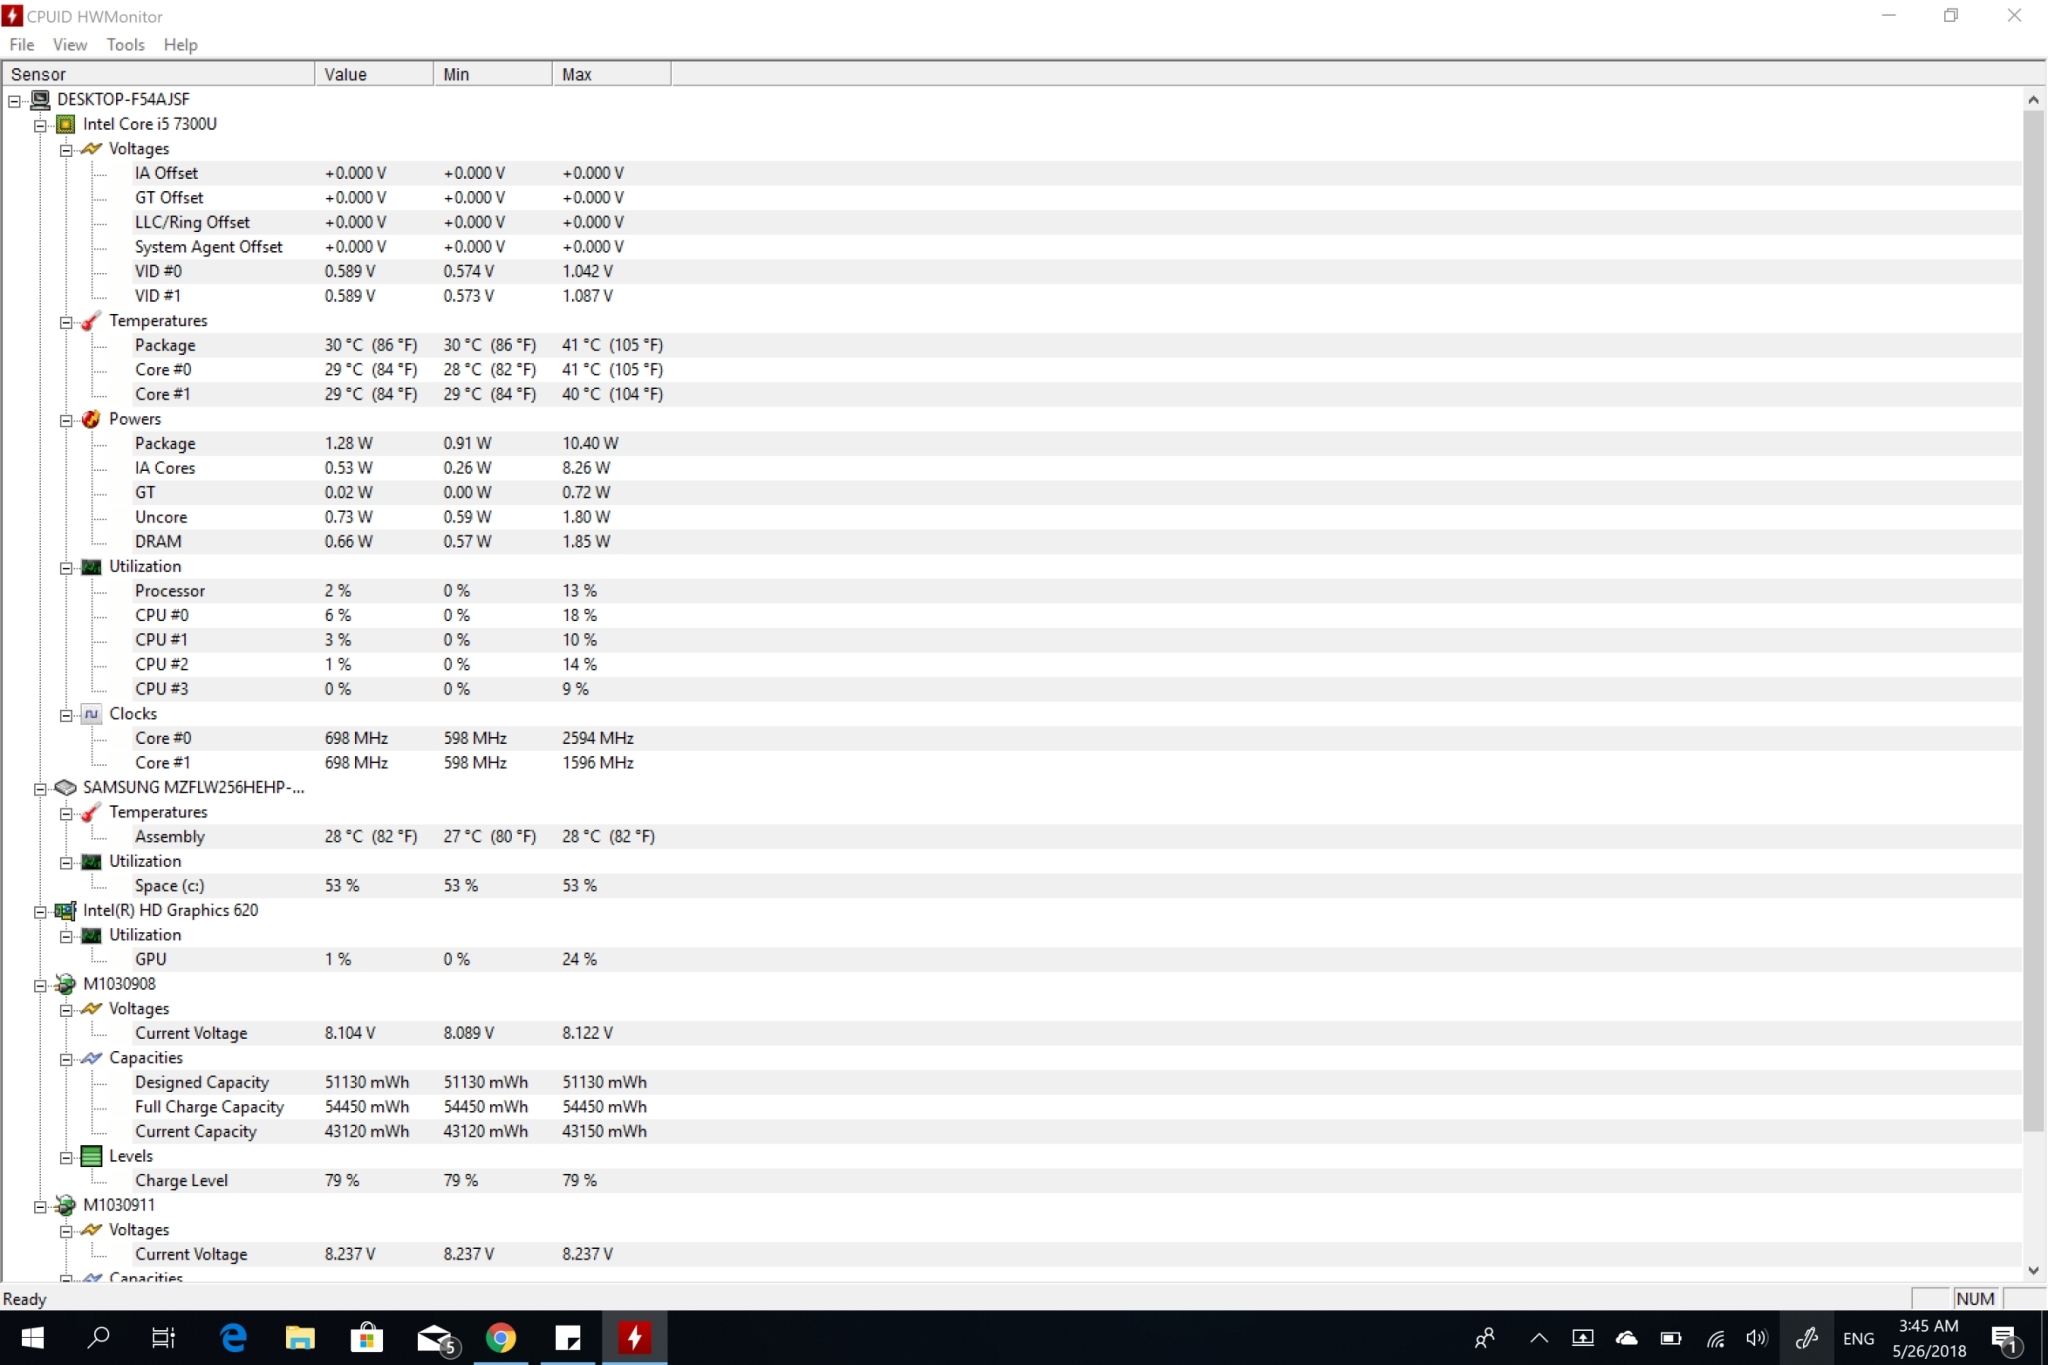
Task: Click the SAMSUNG Utilization graph icon
Action: (x=91, y=862)
